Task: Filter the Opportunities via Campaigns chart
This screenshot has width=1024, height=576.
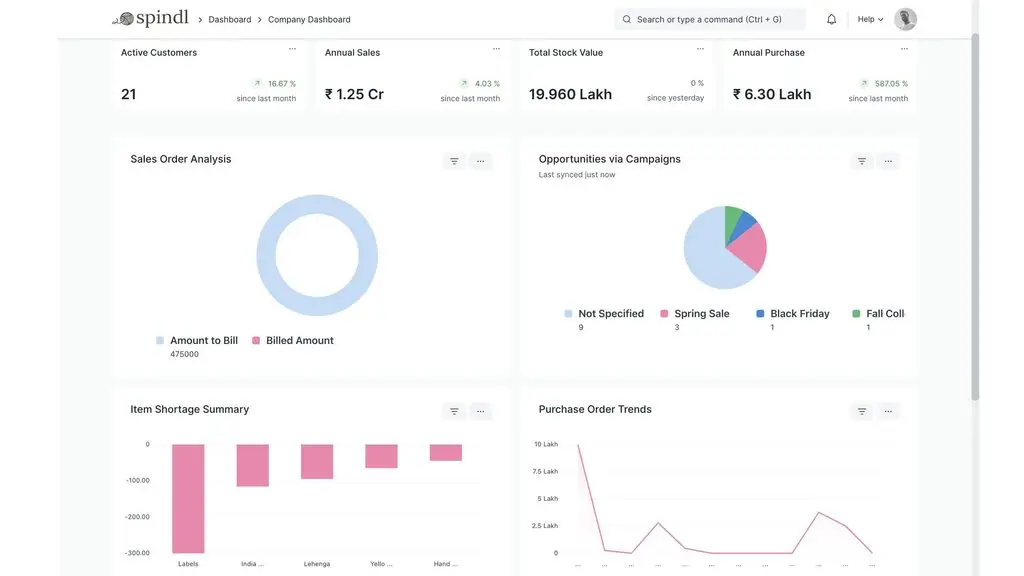Action: (x=862, y=161)
